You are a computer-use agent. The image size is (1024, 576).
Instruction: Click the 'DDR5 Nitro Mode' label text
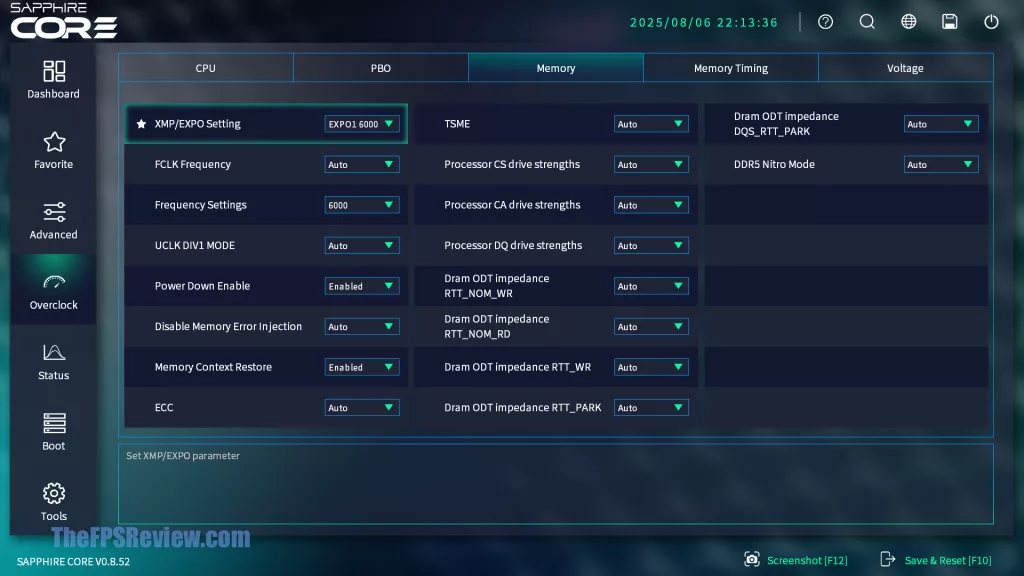click(775, 165)
